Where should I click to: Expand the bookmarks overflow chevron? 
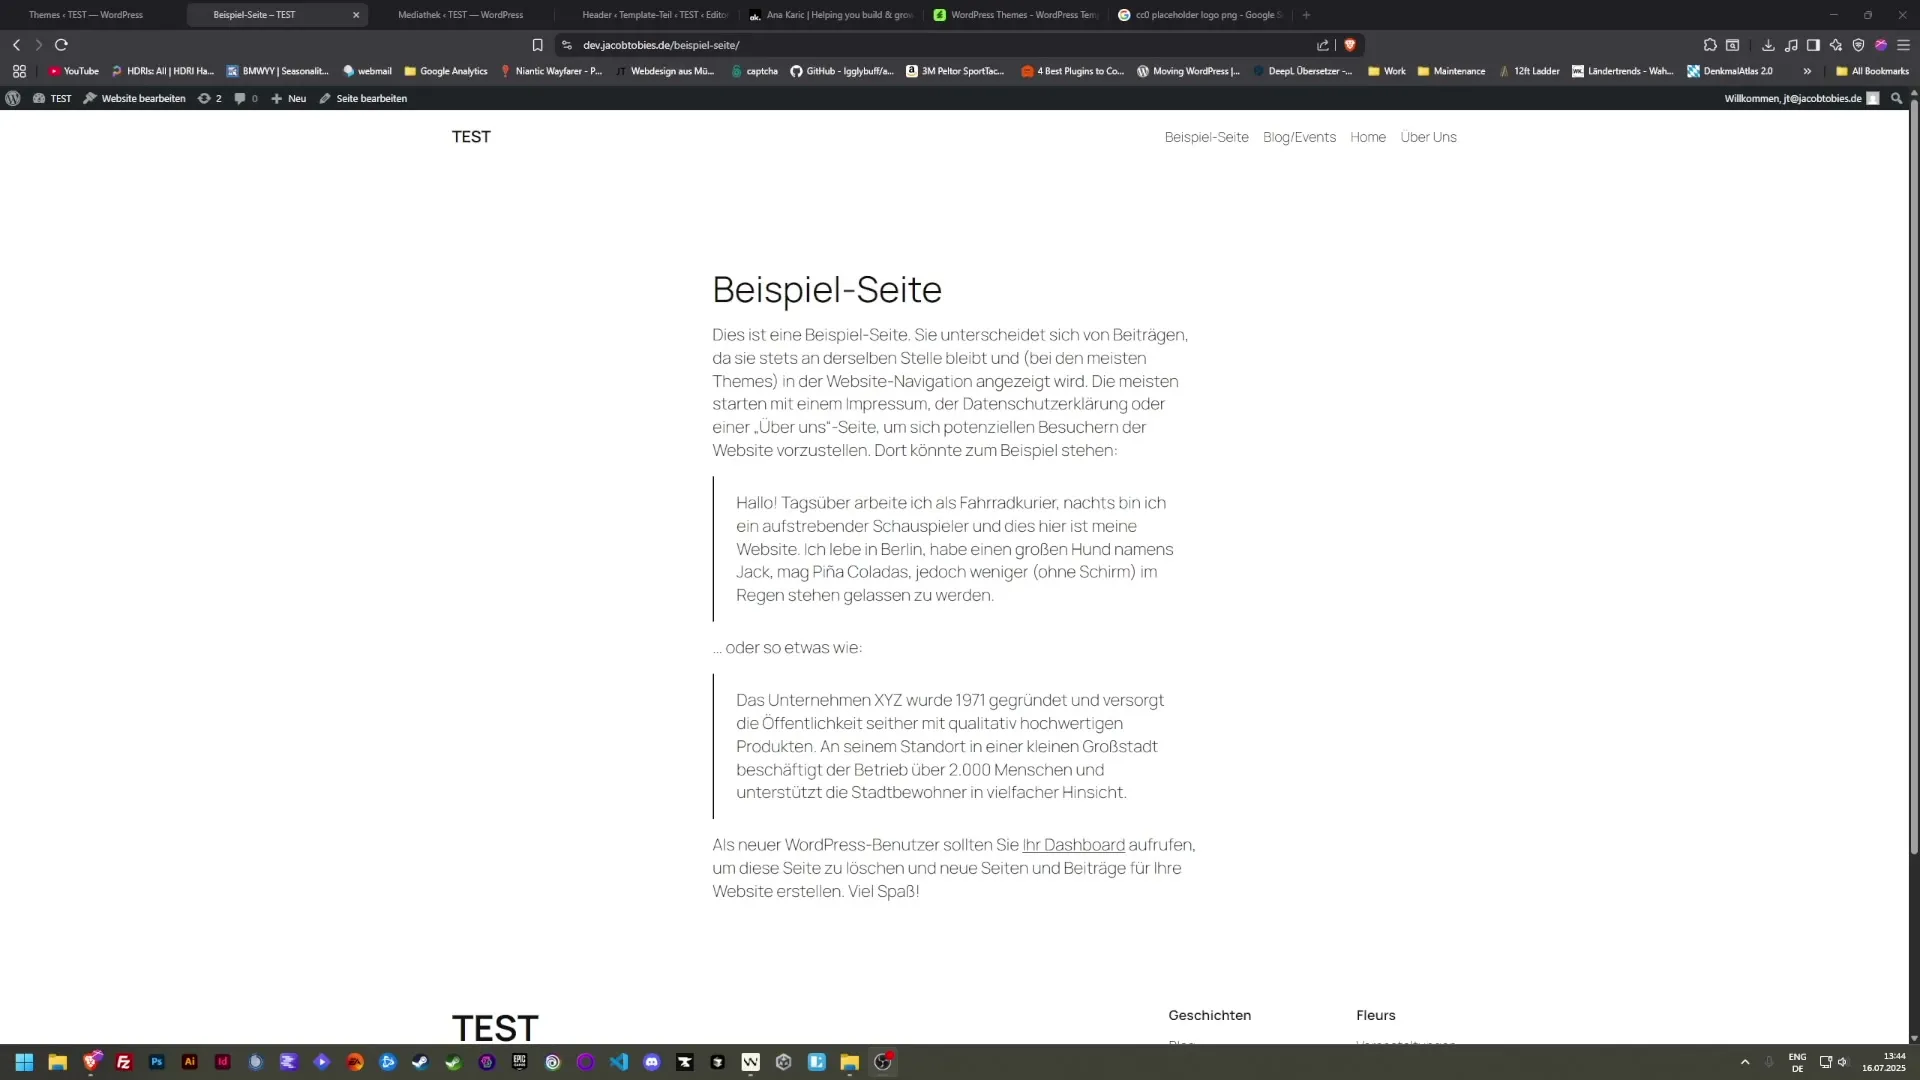coord(1807,71)
